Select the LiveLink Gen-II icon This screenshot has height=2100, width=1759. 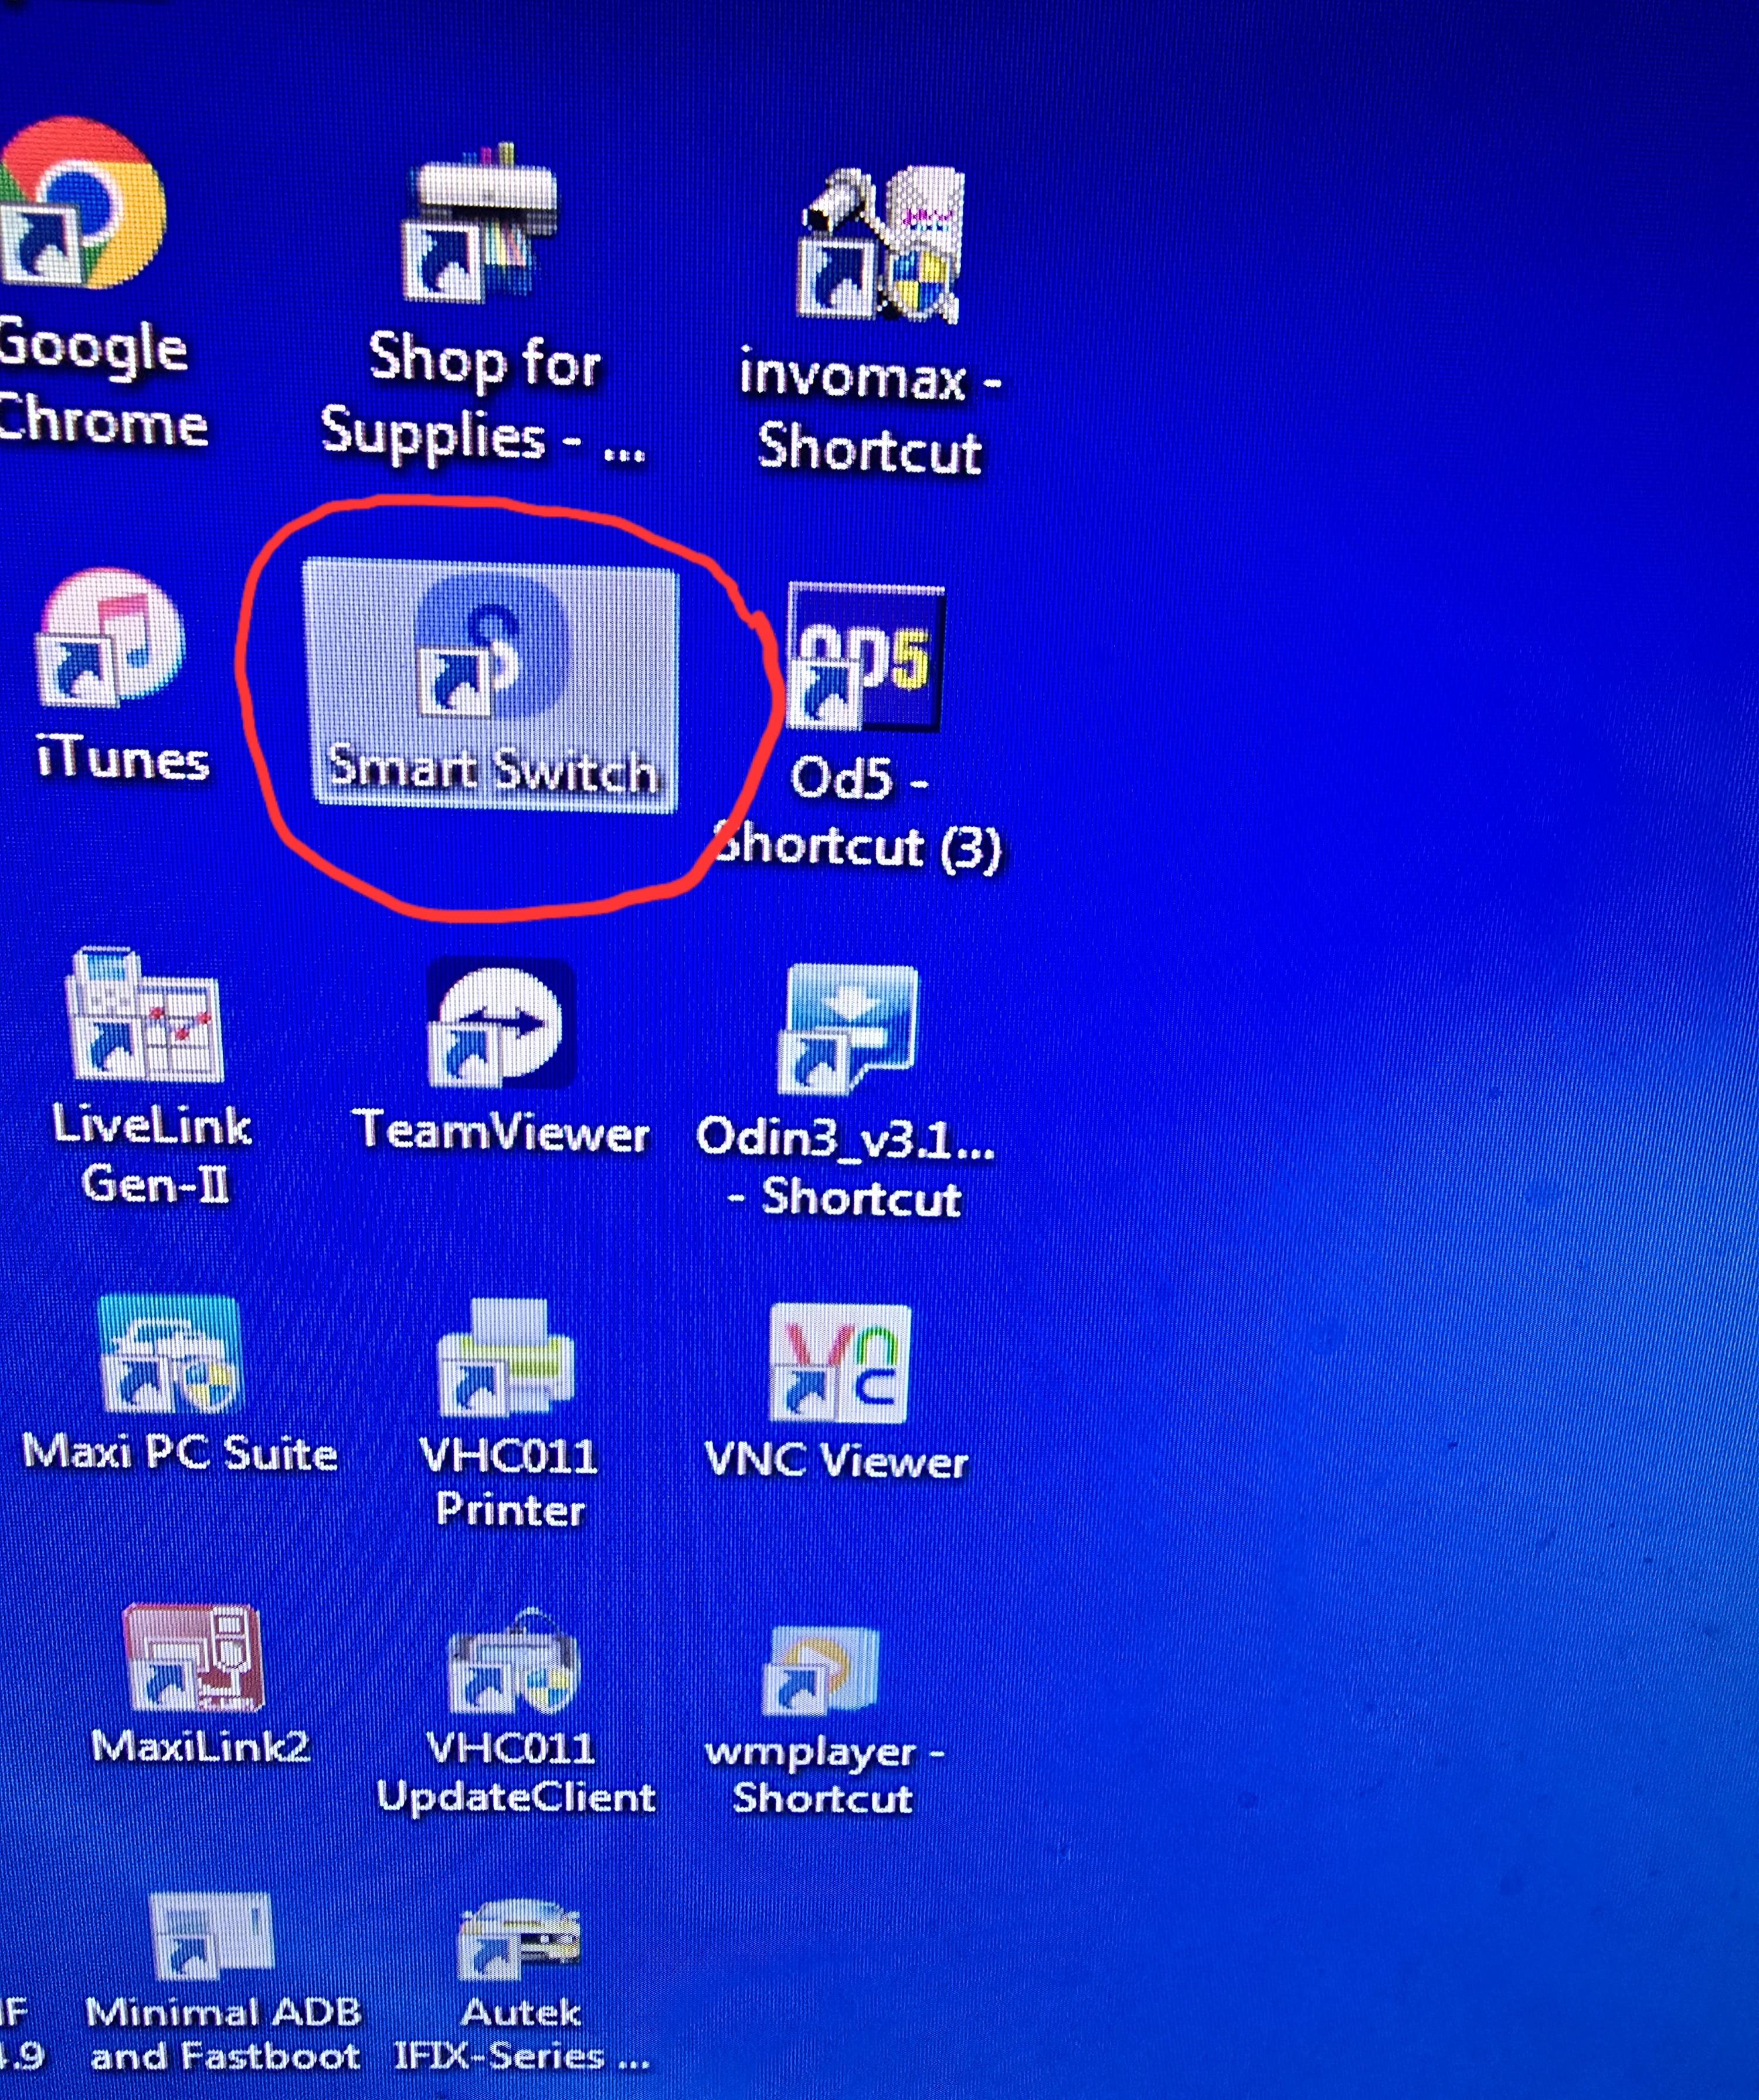144,1013
